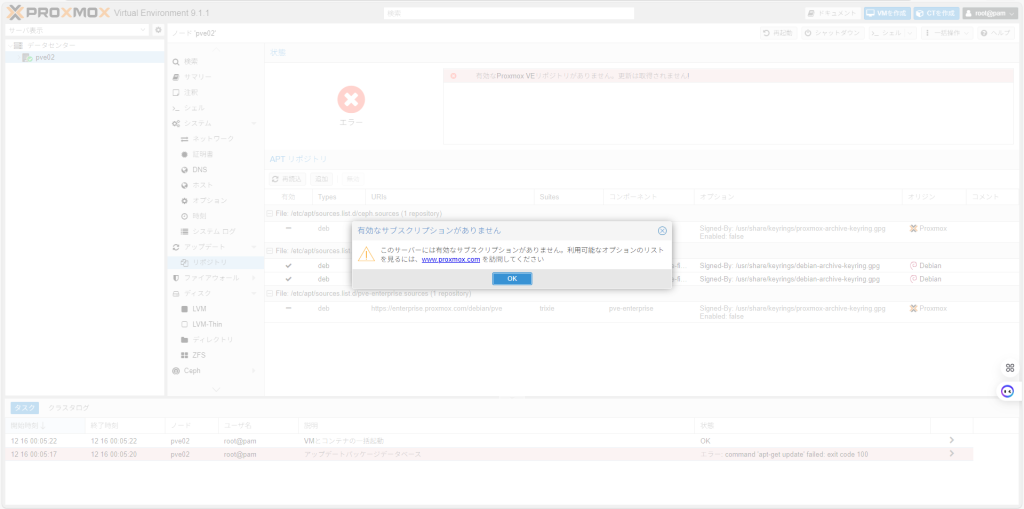Image resolution: width=1024 pixels, height=509 pixels.
Task: Expand the failed apt-get update task row arrow
Action: (x=951, y=454)
